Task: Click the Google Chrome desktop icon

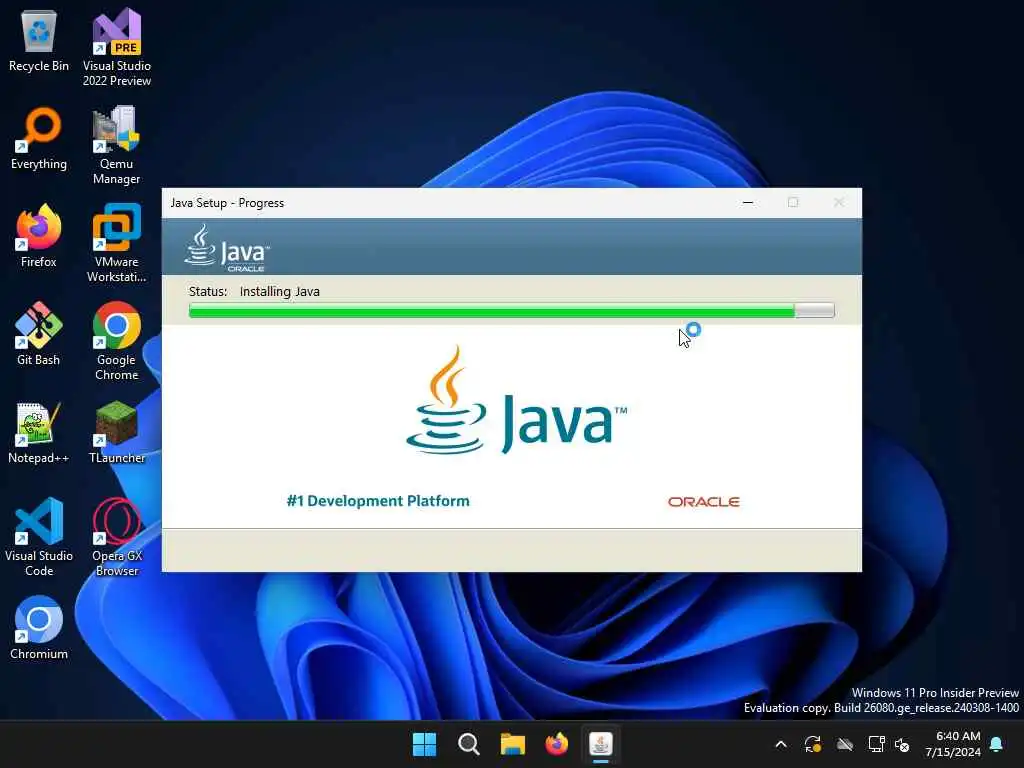Action: point(116,342)
